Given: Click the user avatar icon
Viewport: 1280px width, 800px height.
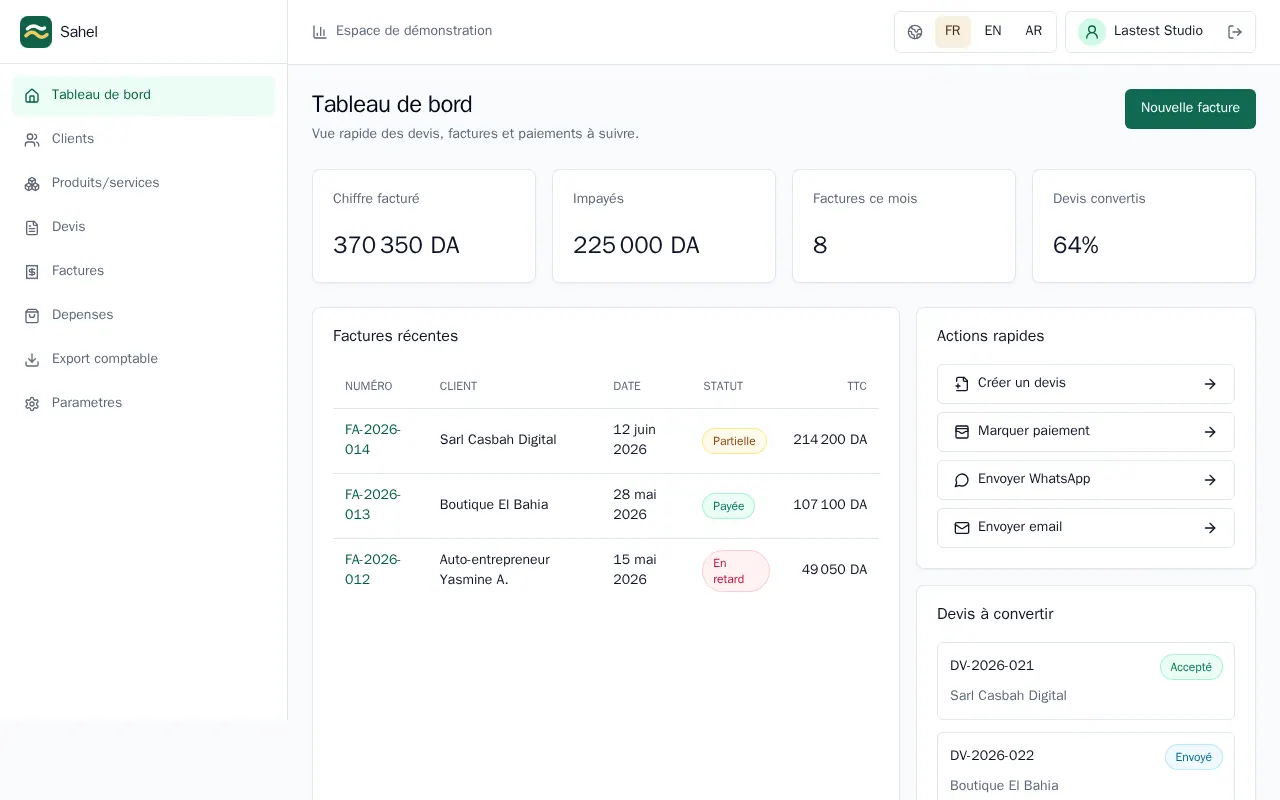Looking at the screenshot, I should [1092, 32].
